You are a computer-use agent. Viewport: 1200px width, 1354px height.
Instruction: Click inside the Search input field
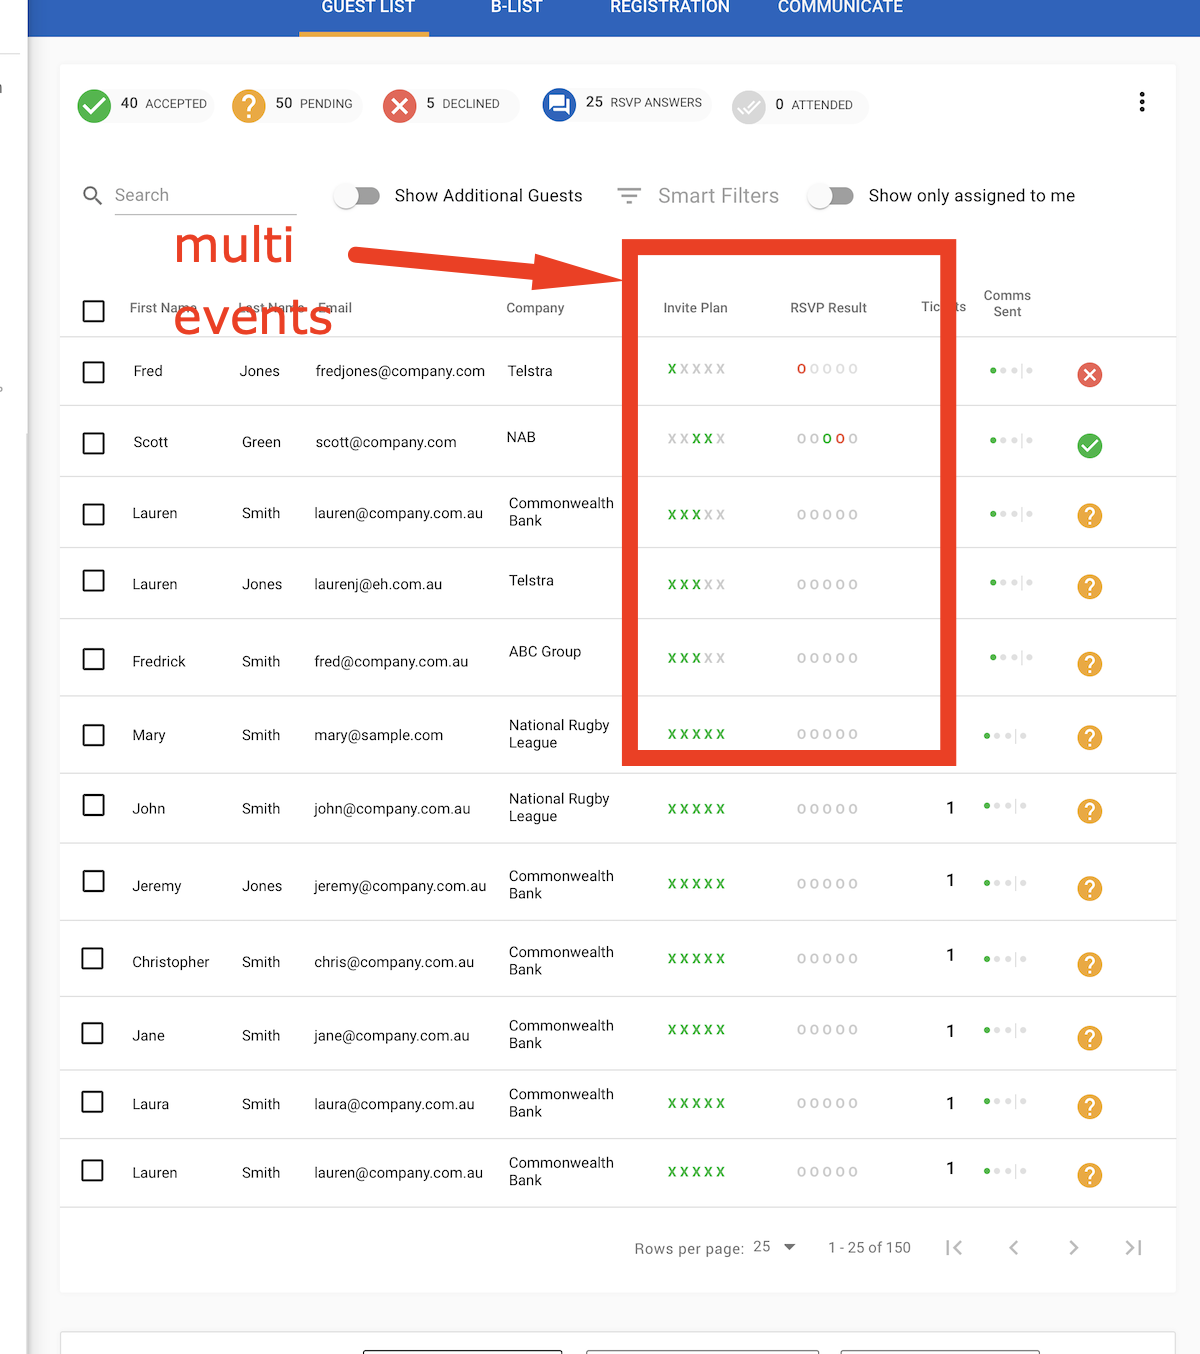click(205, 195)
